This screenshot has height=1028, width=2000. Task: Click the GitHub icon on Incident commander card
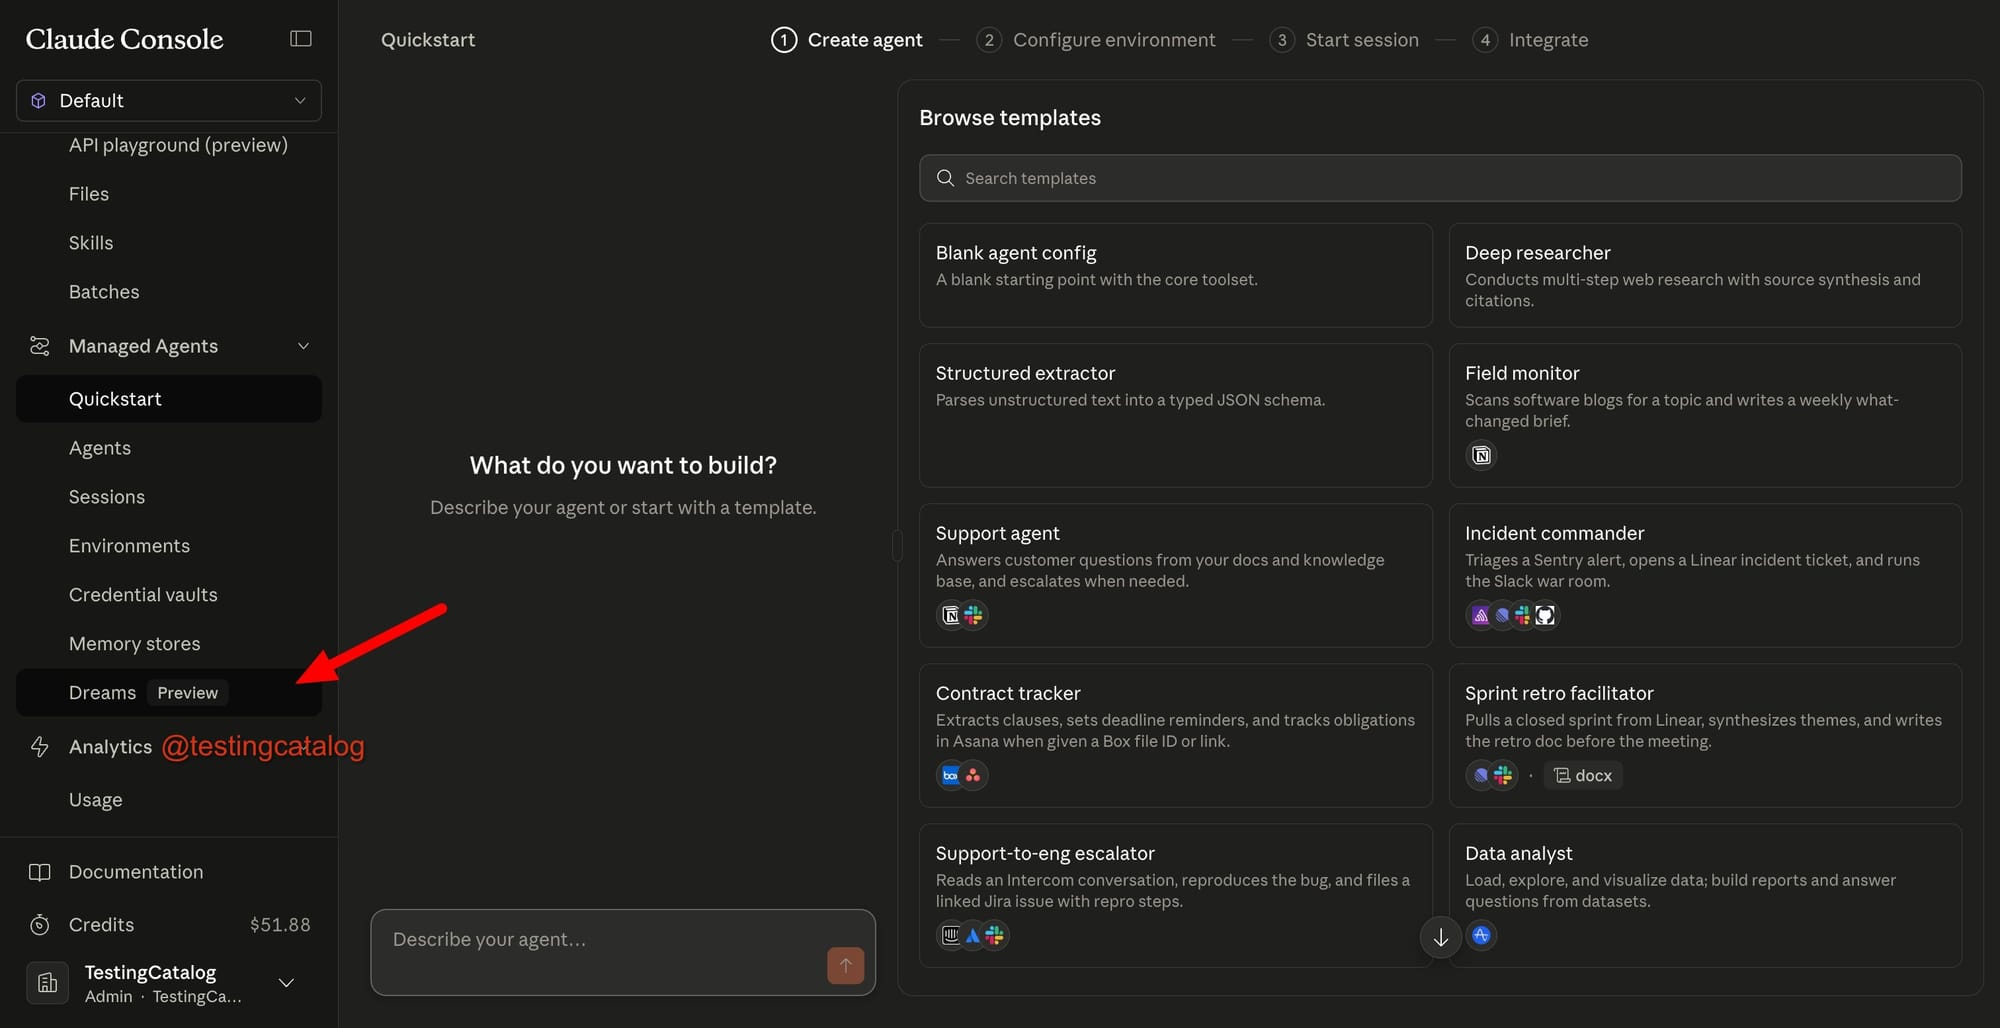[x=1545, y=615]
